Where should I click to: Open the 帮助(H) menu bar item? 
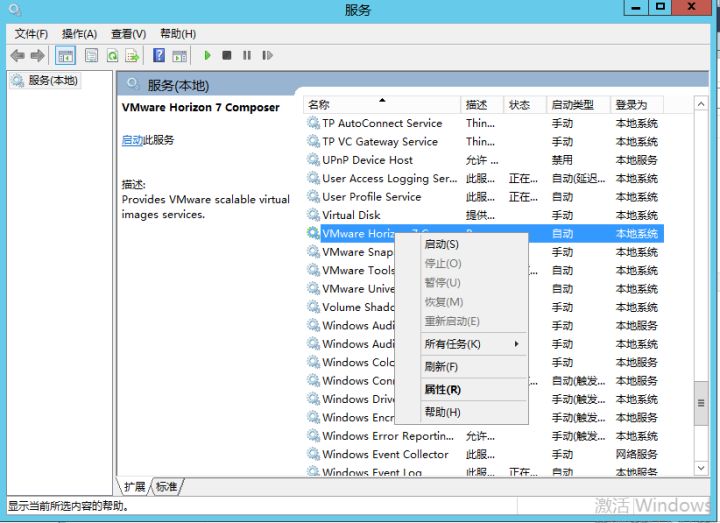tap(178, 34)
